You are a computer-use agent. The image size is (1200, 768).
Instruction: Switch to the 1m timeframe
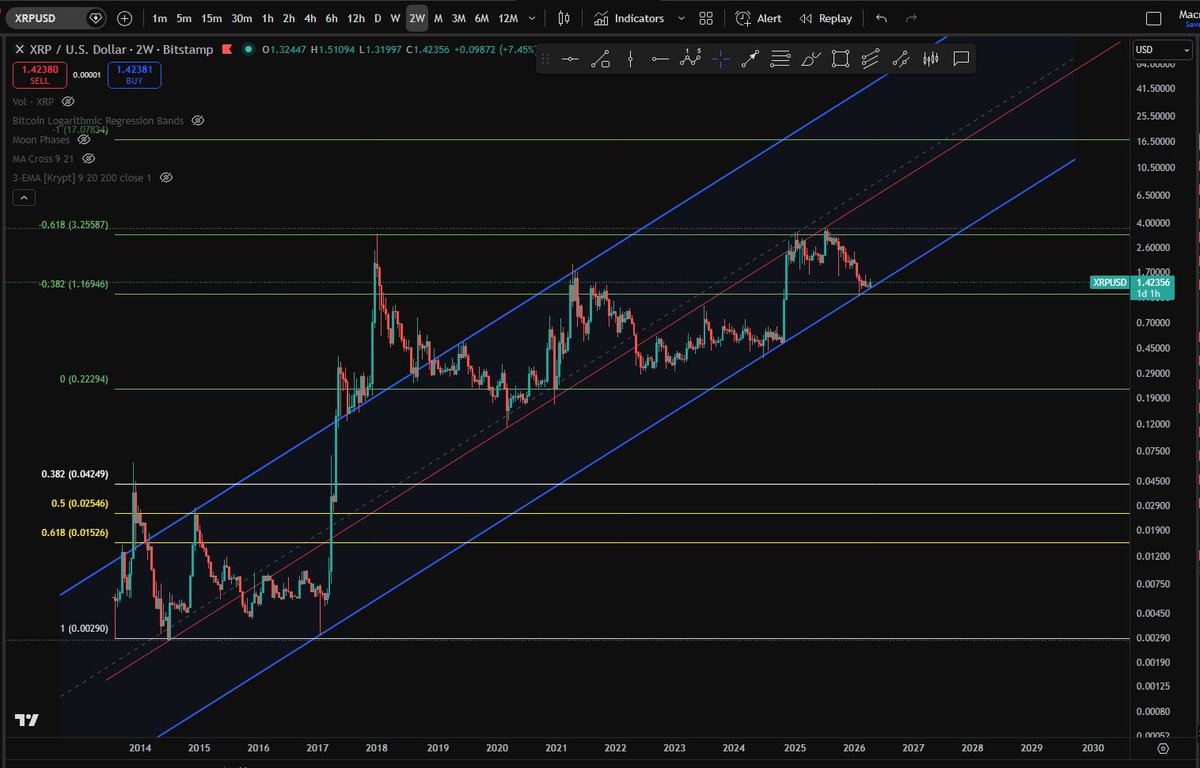[x=159, y=18]
